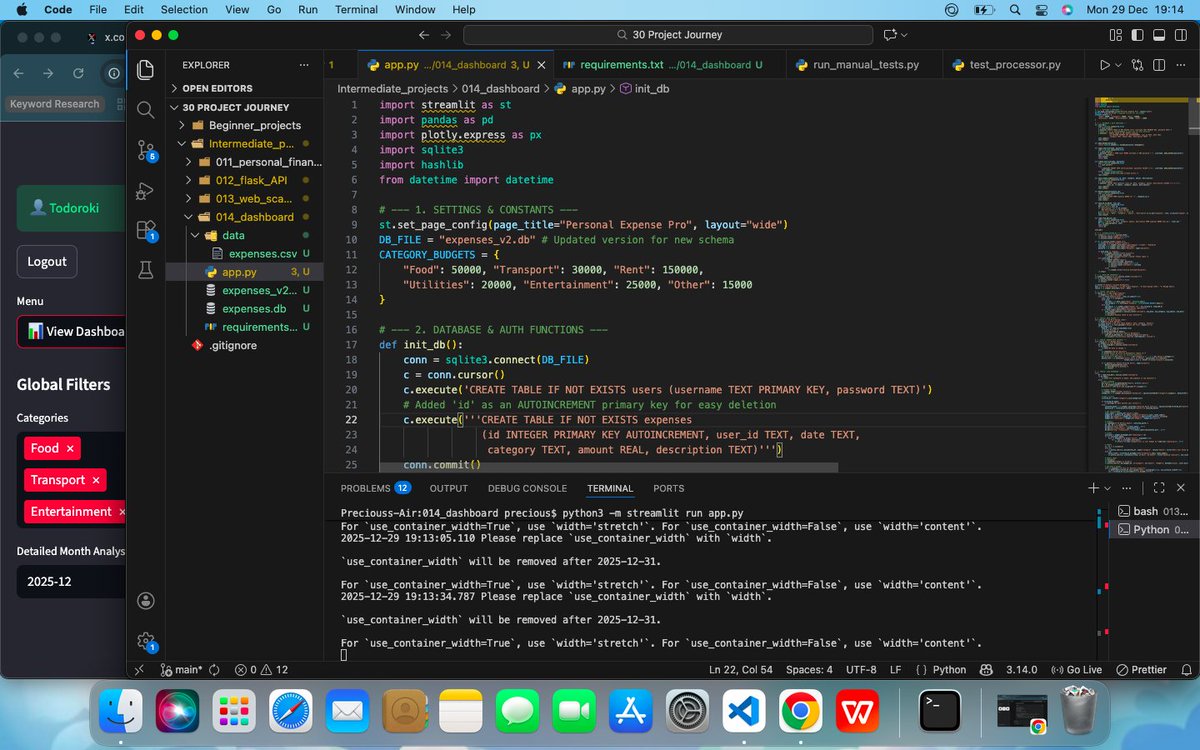Click the compare changes icon in editor toolbar
Image resolution: width=1200 pixels, height=750 pixels.
click(x=1139, y=65)
